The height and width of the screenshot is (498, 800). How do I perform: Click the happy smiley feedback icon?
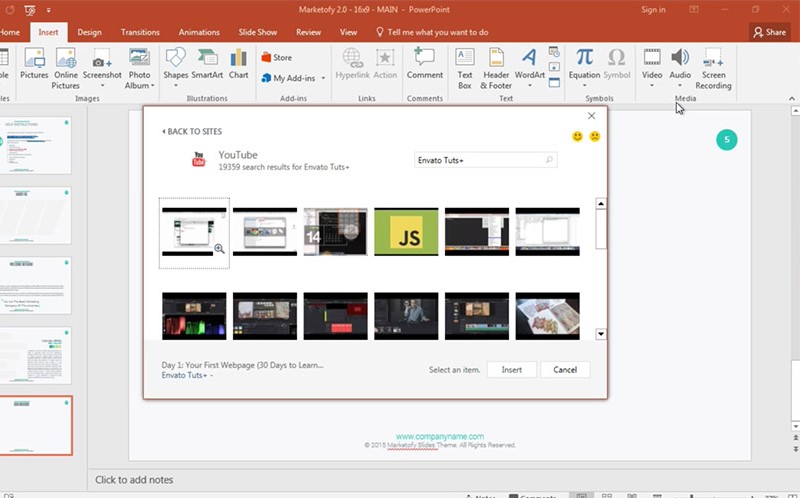(577, 136)
